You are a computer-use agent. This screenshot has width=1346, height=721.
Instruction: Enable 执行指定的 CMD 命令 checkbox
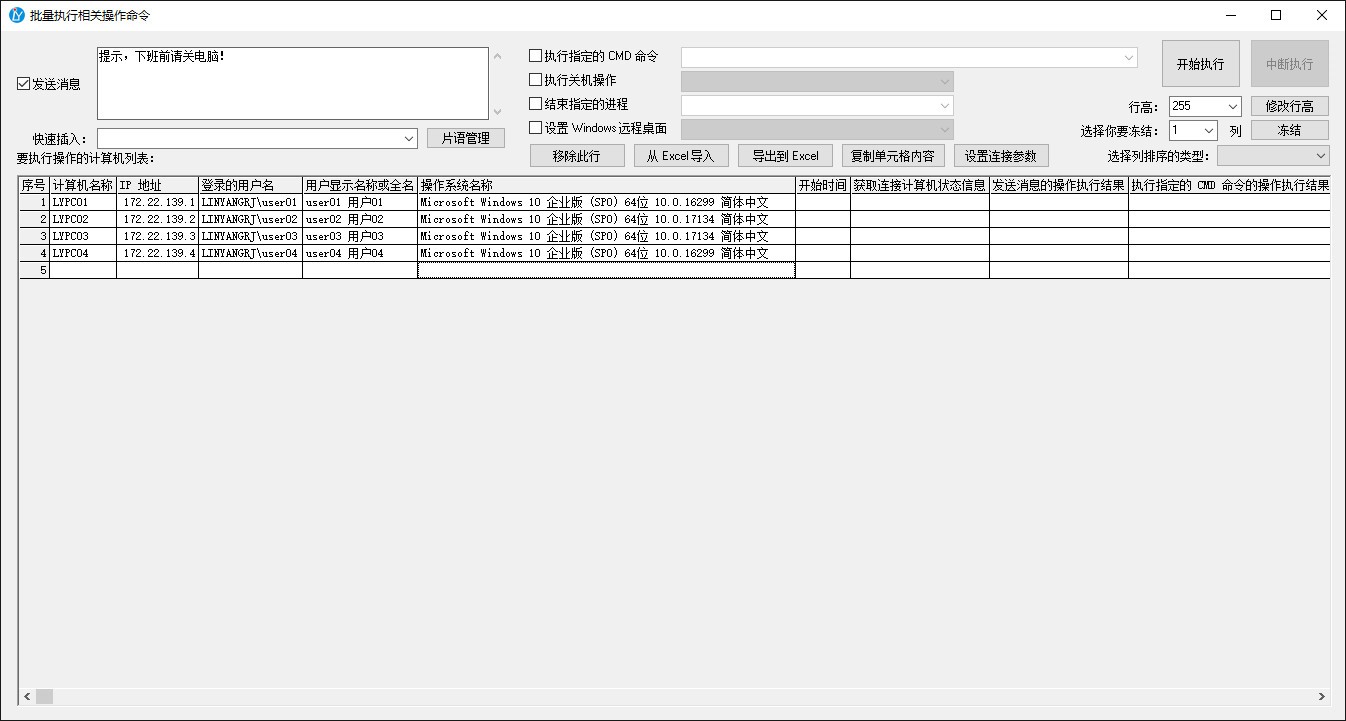(535, 56)
